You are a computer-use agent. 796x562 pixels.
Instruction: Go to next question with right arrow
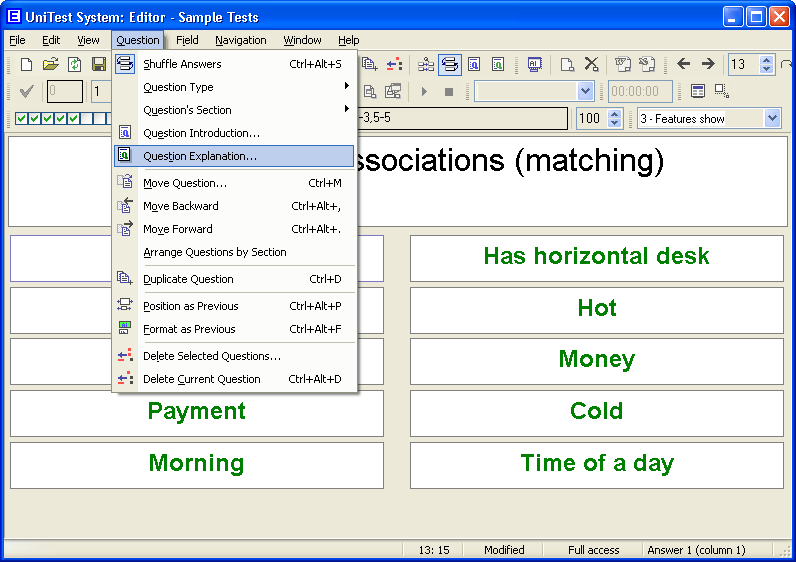(x=708, y=64)
